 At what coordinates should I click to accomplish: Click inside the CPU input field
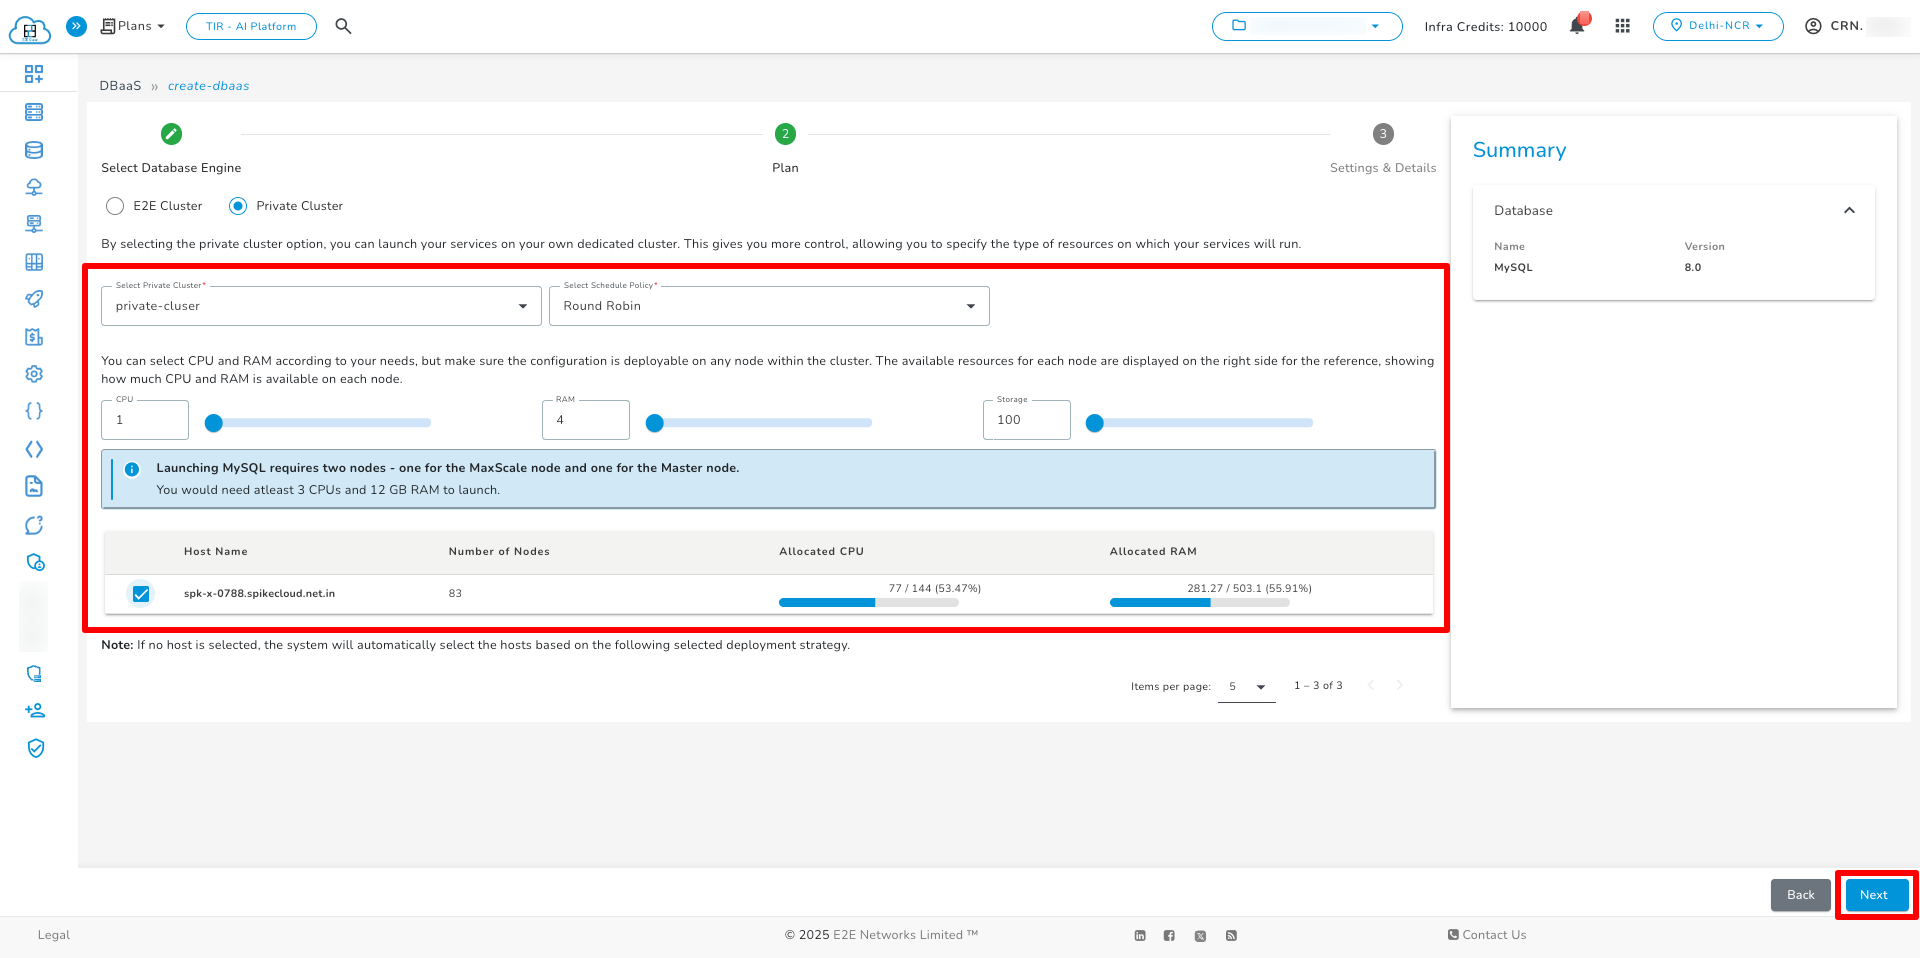coord(144,420)
